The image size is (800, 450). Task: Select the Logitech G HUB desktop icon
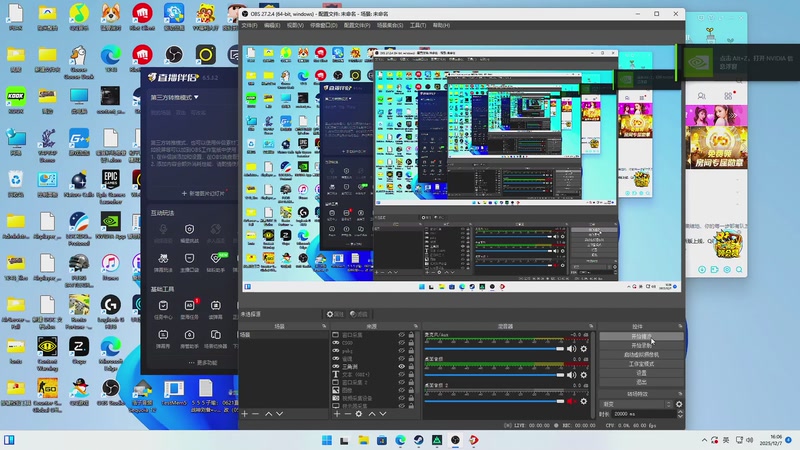point(111,311)
